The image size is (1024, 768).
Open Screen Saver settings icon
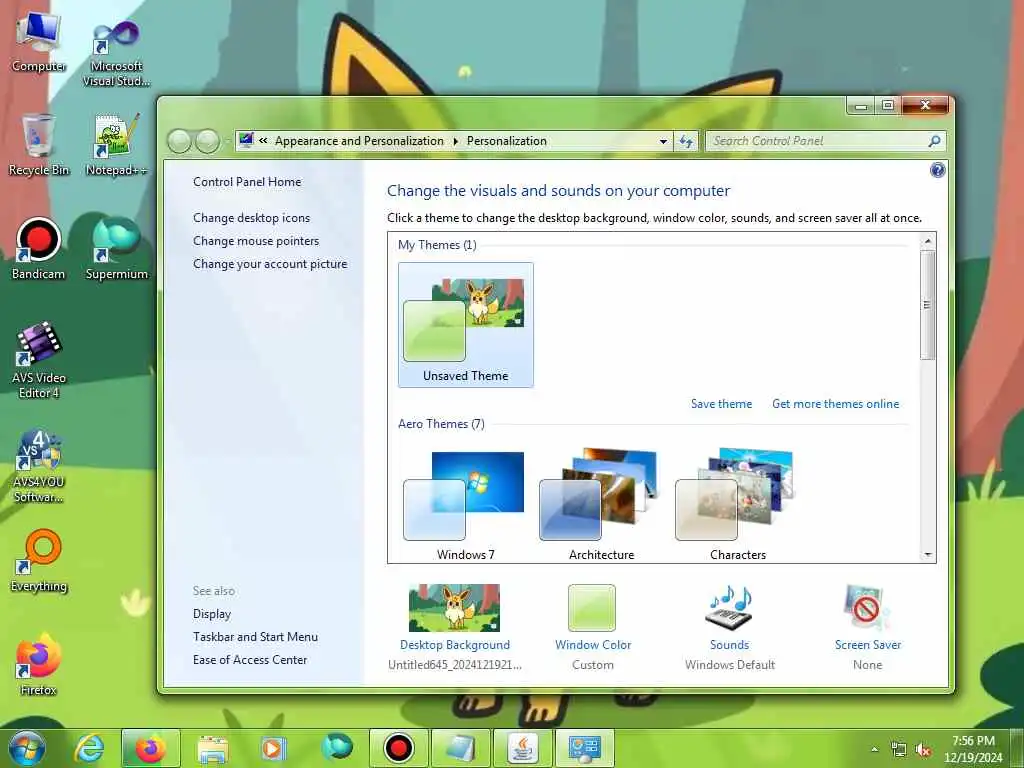pyautogui.click(x=867, y=609)
